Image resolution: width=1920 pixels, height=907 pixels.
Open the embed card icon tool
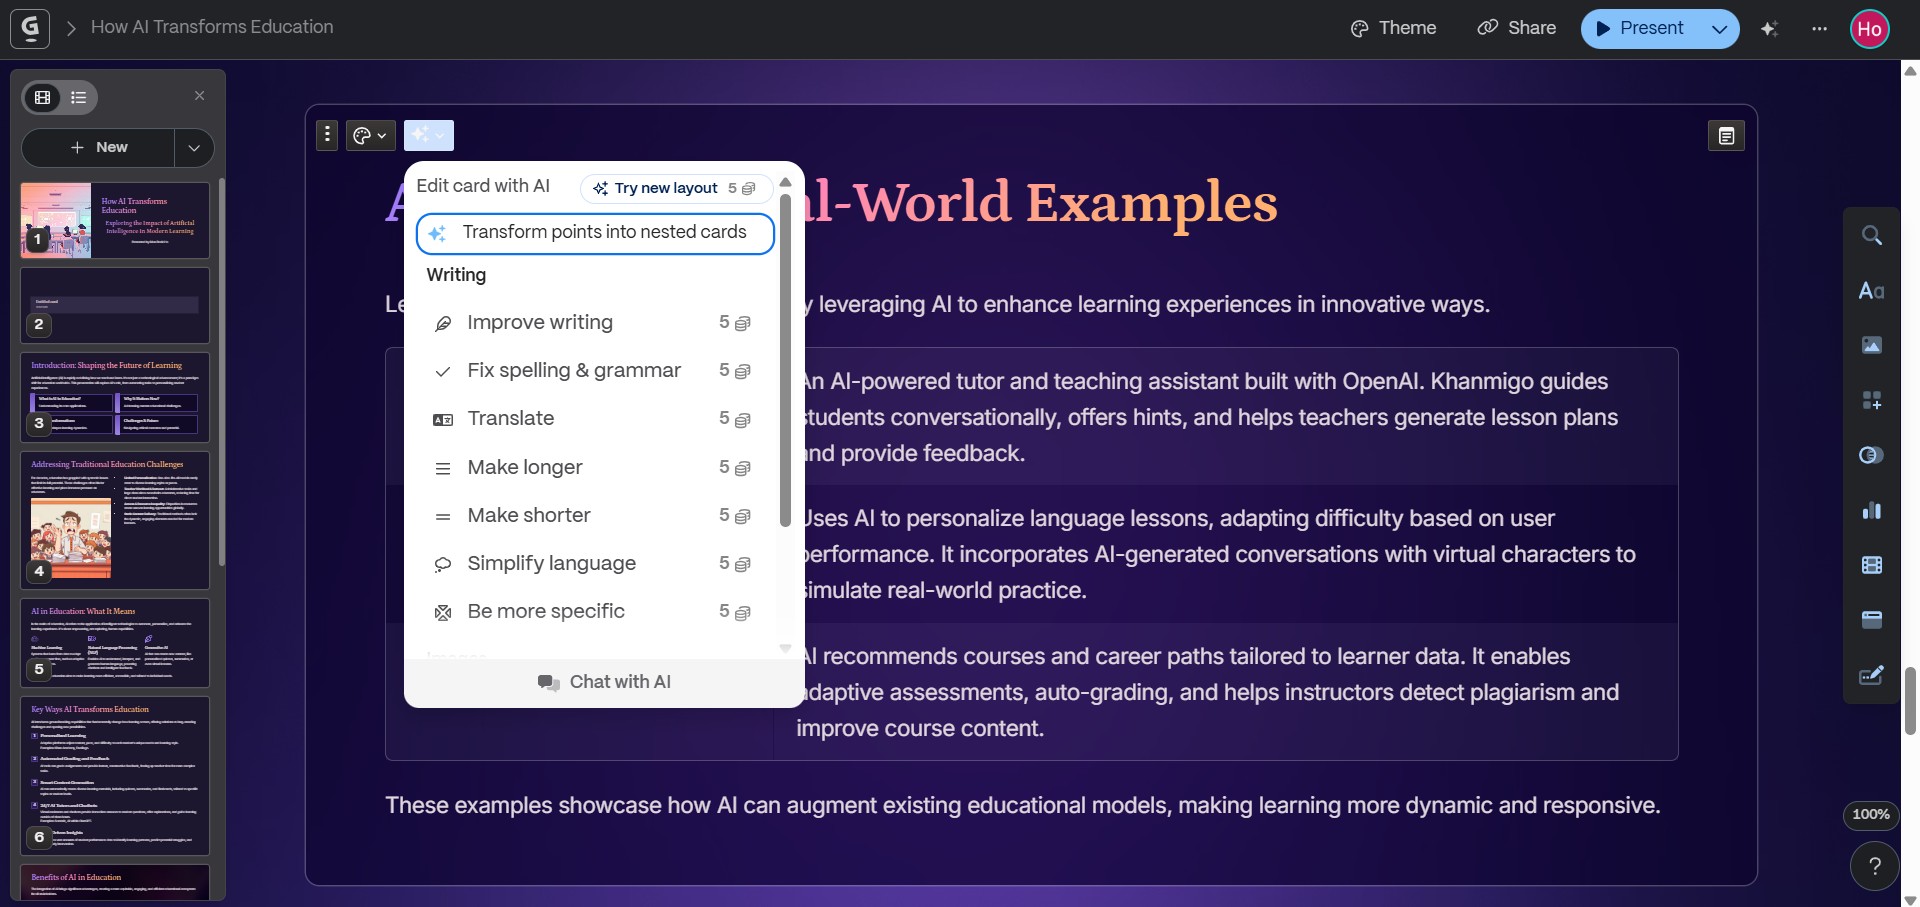(x=1872, y=620)
